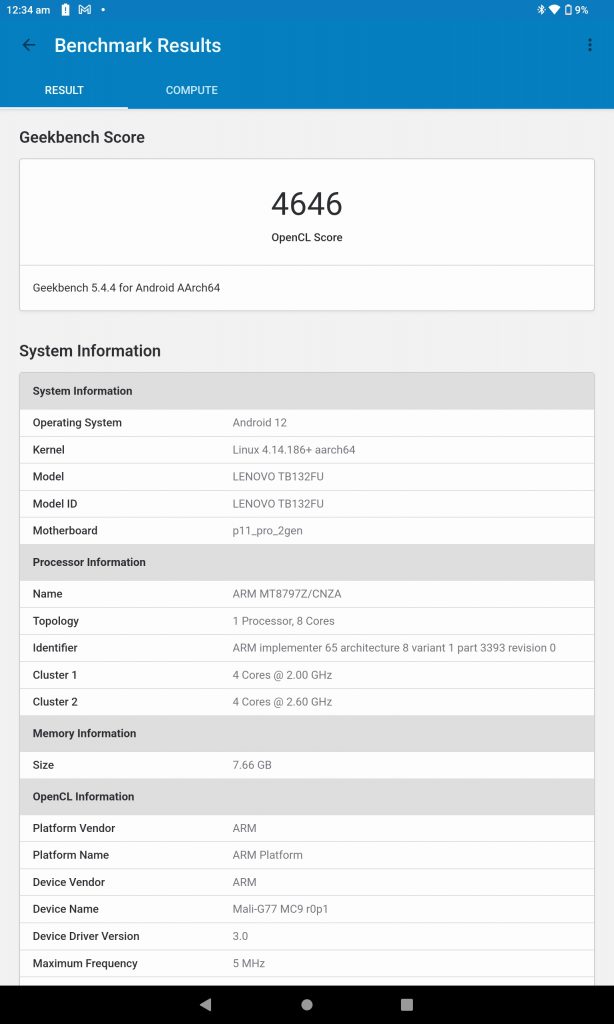Tap the Device Name Mali-G77 row
The height and width of the screenshot is (1024, 614).
pos(306,909)
